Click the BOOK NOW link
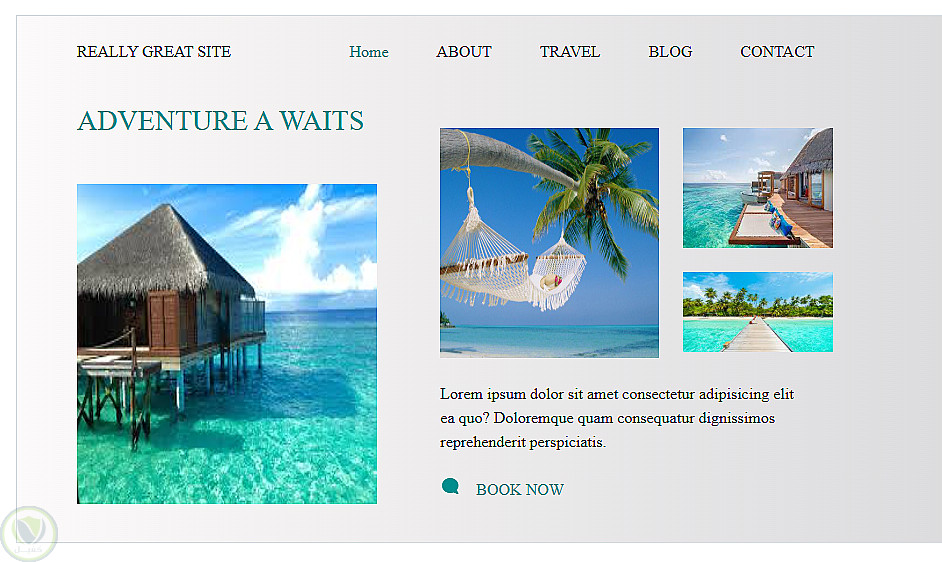 coord(520,490)
